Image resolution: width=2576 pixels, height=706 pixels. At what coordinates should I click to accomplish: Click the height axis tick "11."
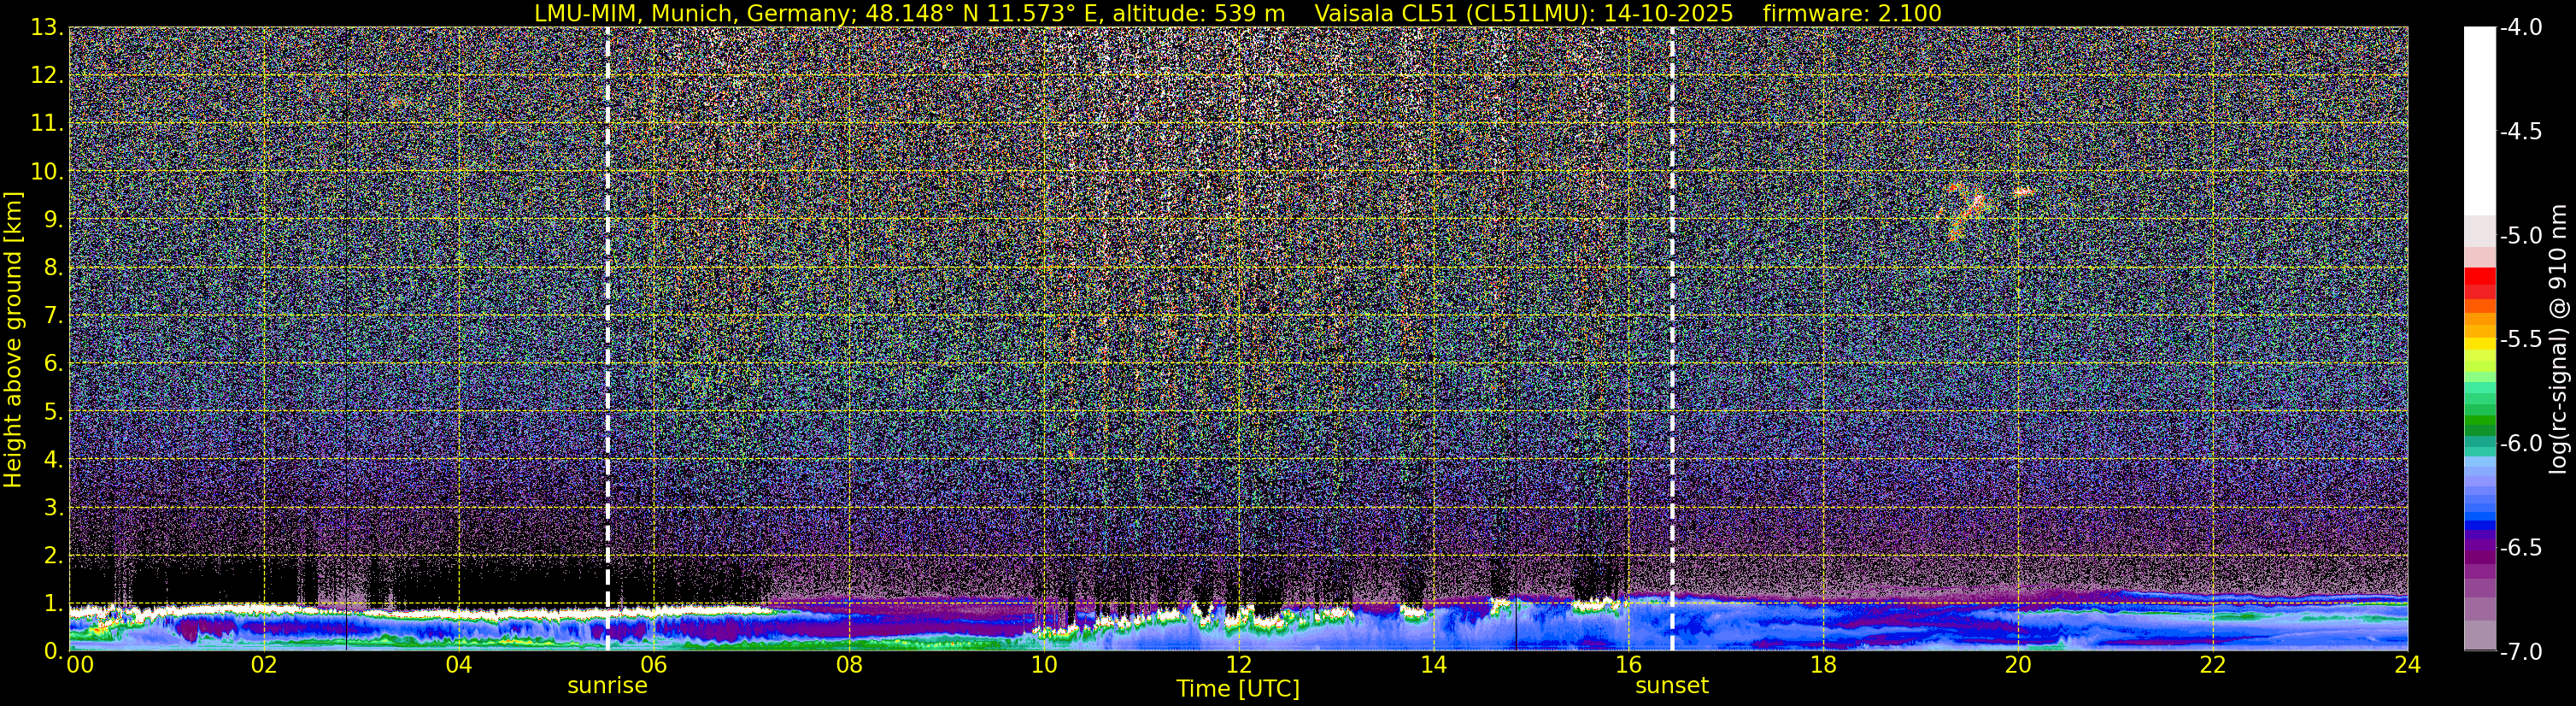[x=47, y=122]
